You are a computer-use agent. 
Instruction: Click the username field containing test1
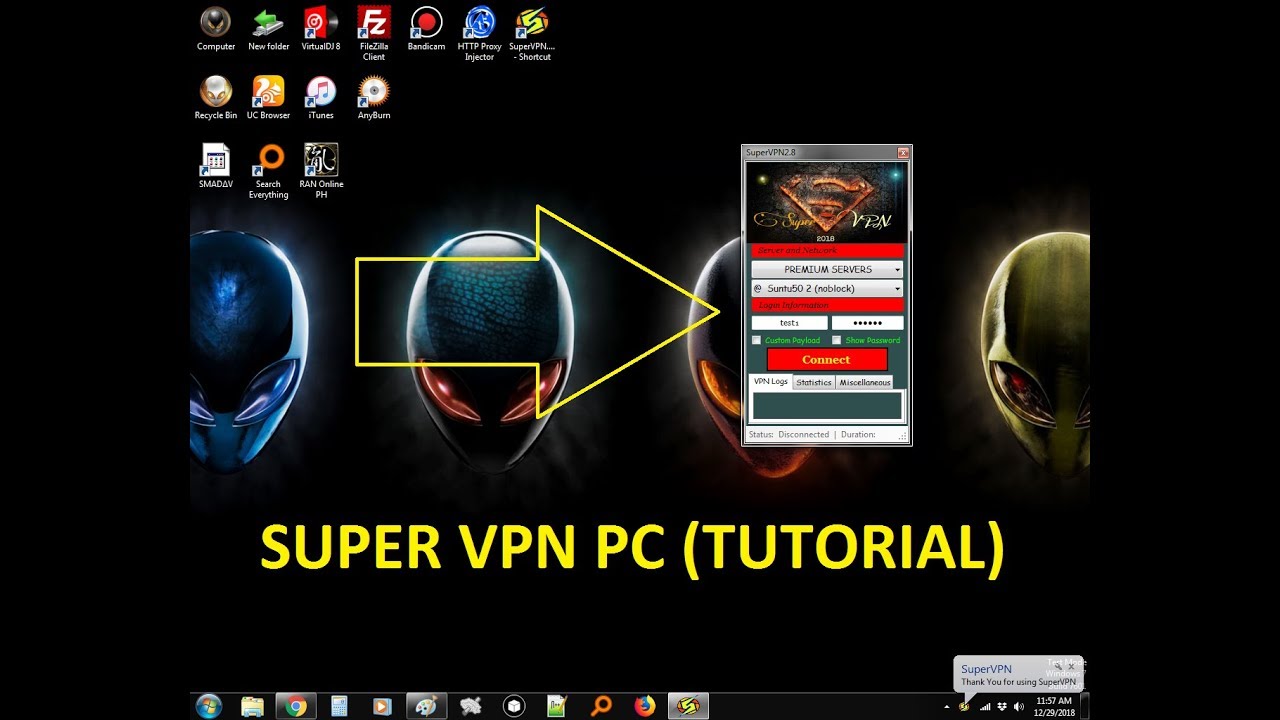click(x=790, y=323)
